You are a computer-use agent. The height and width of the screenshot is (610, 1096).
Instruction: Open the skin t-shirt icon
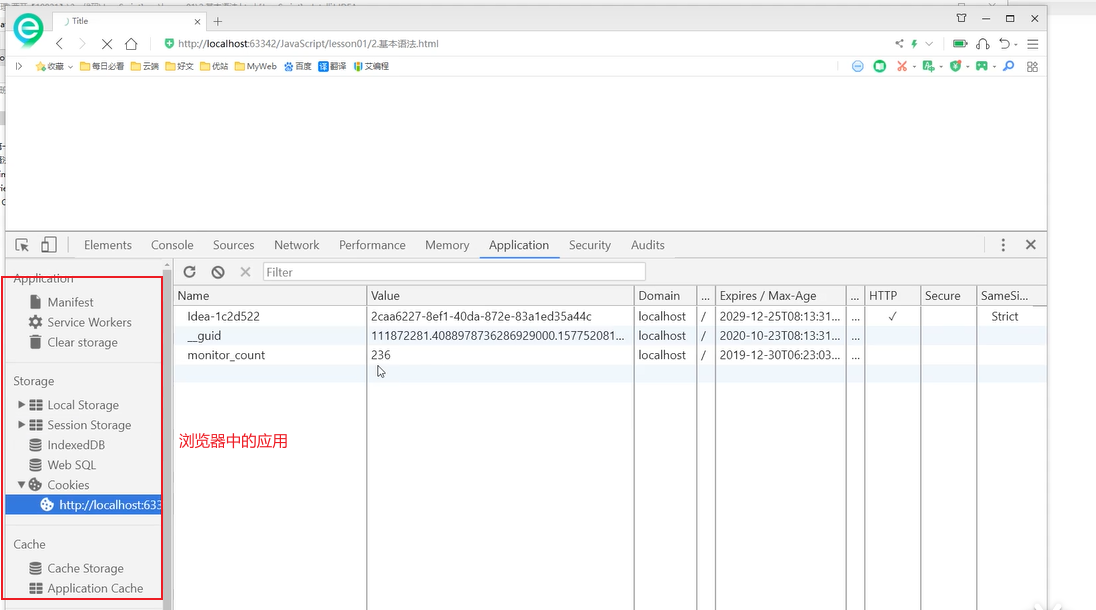click(961, 19)
